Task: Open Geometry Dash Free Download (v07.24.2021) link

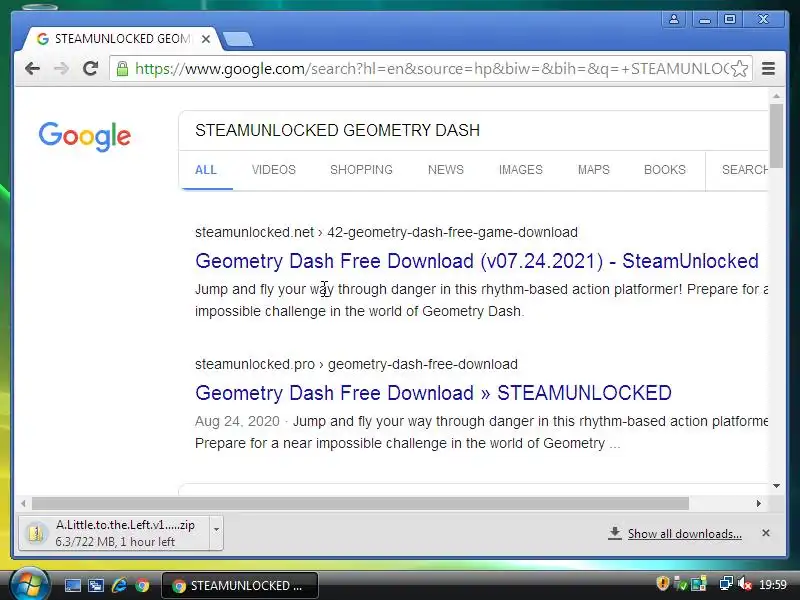Action: [477, 261]
